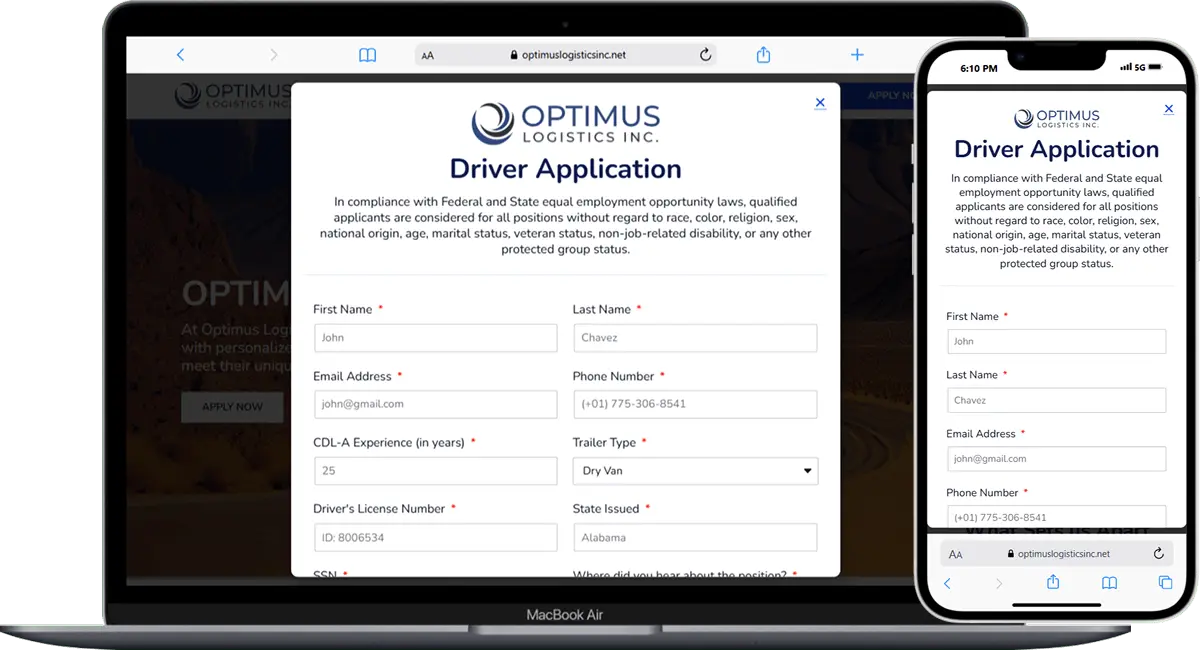Screen dimensions: 1200x651
Task: Focus the Email Address field on laptop
Action: (435, 404)
